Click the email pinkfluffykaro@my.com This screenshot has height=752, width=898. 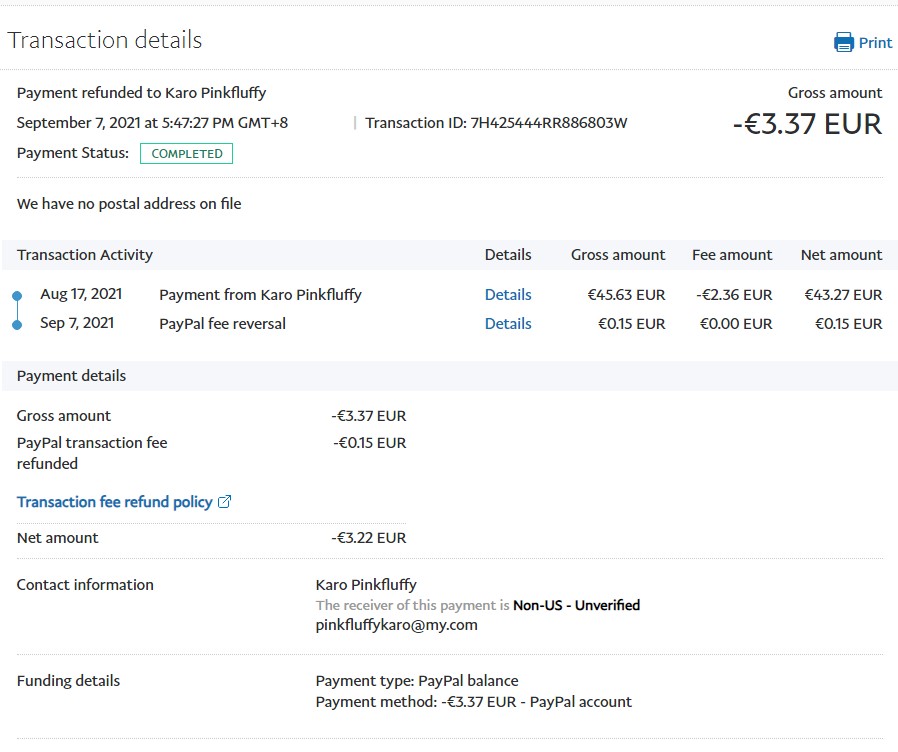396,625
